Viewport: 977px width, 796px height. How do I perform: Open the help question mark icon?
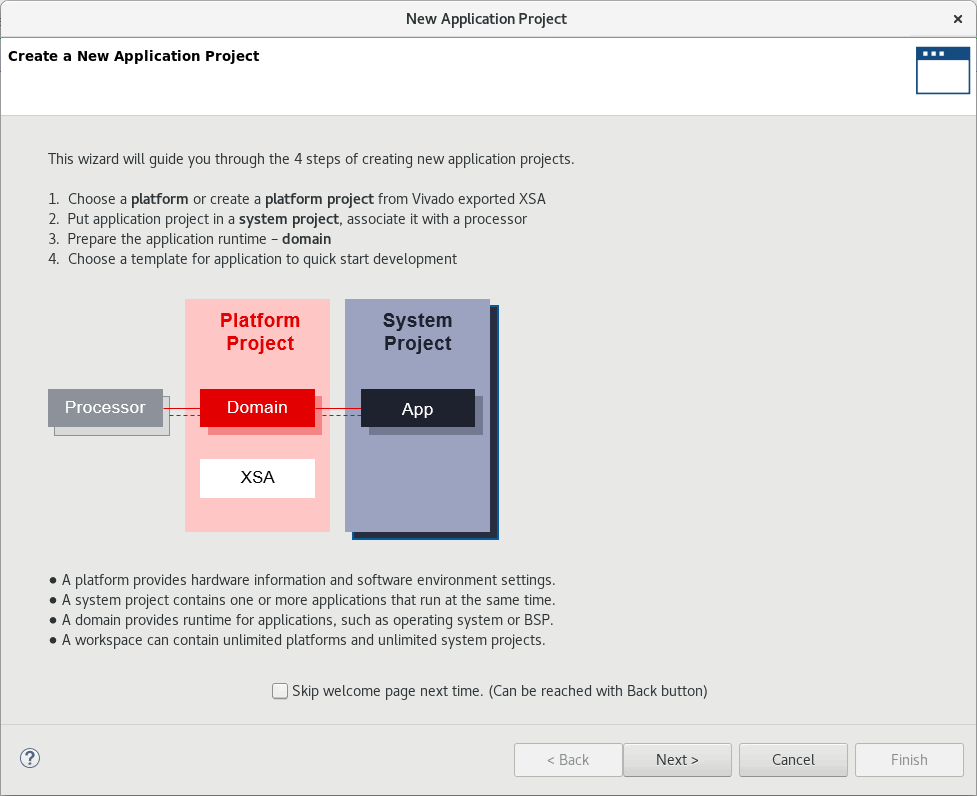pos(30,758)
